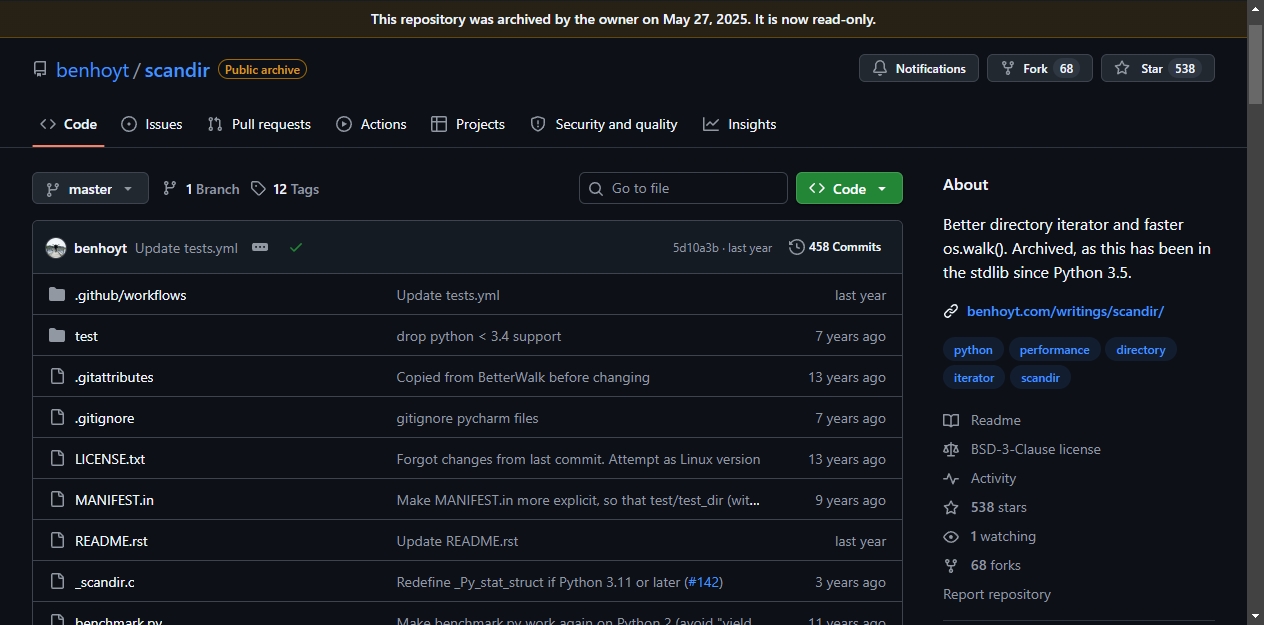Open the green Code dropdown button
The width and height of the screenshot is (1264, 625).
click(849, 188)
